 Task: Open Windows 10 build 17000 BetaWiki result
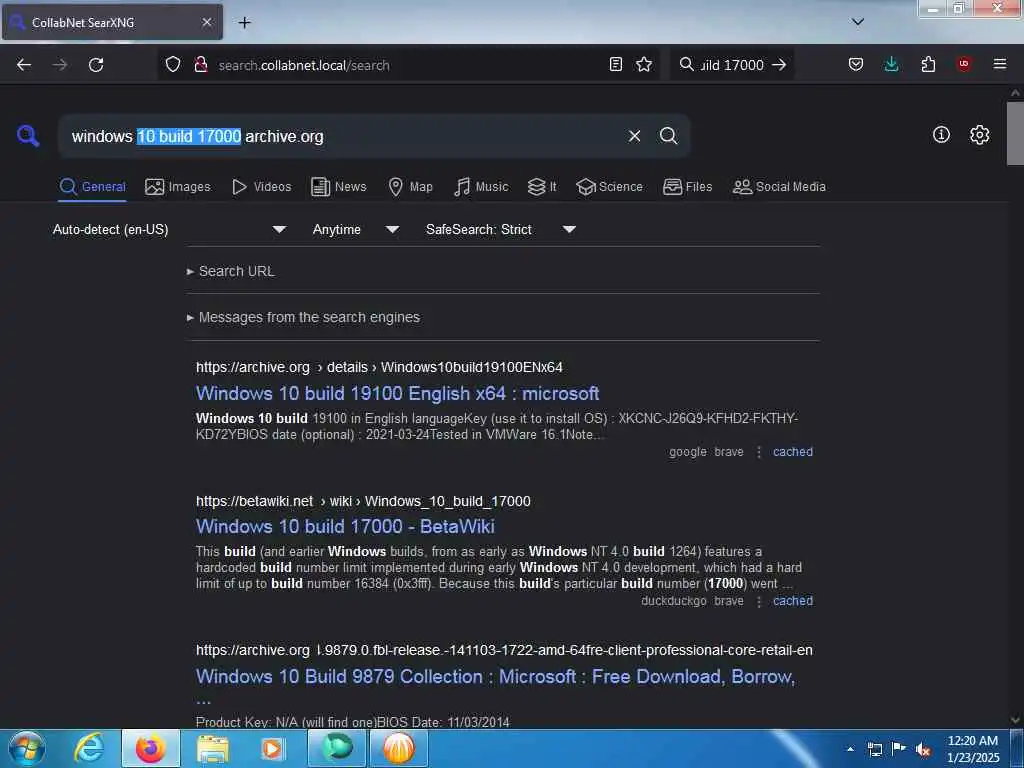345,526
